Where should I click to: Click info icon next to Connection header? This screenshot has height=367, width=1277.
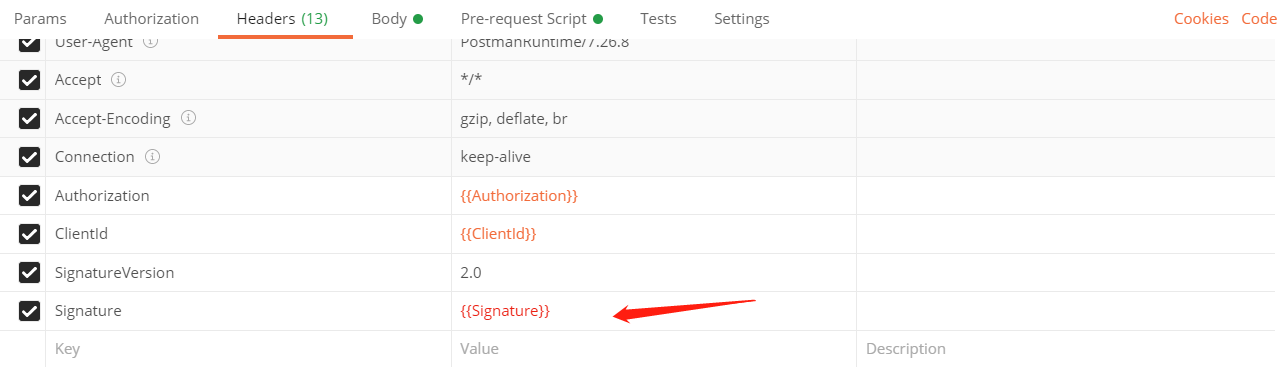(151, 156)
